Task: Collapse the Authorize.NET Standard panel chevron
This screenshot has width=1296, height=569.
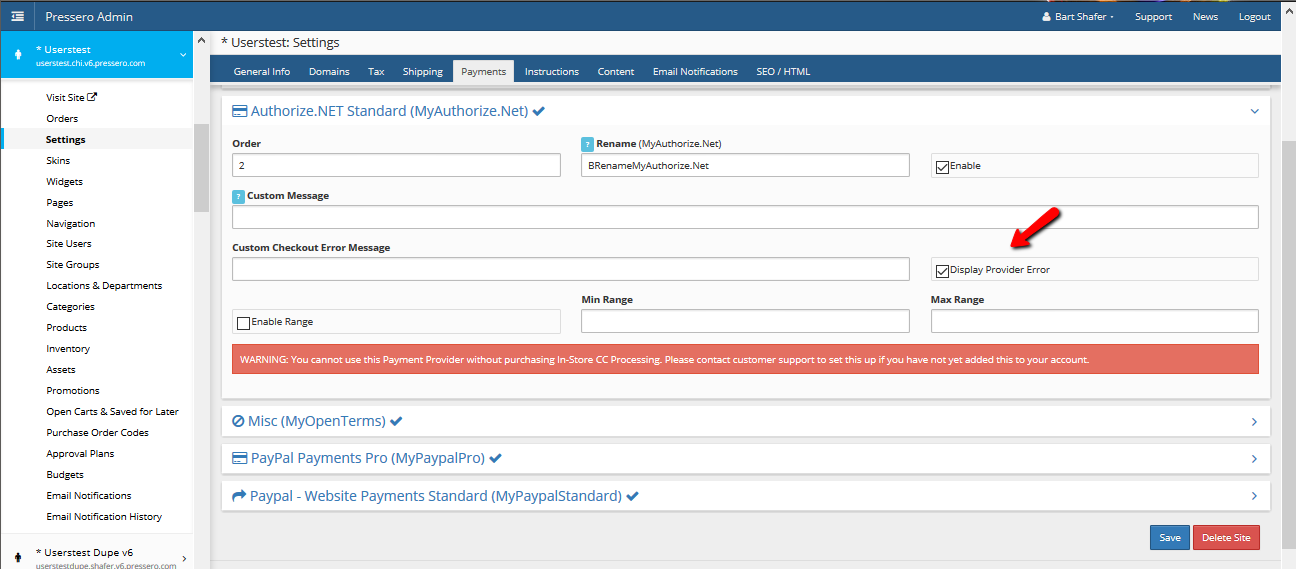Action: click(1254, 112)
